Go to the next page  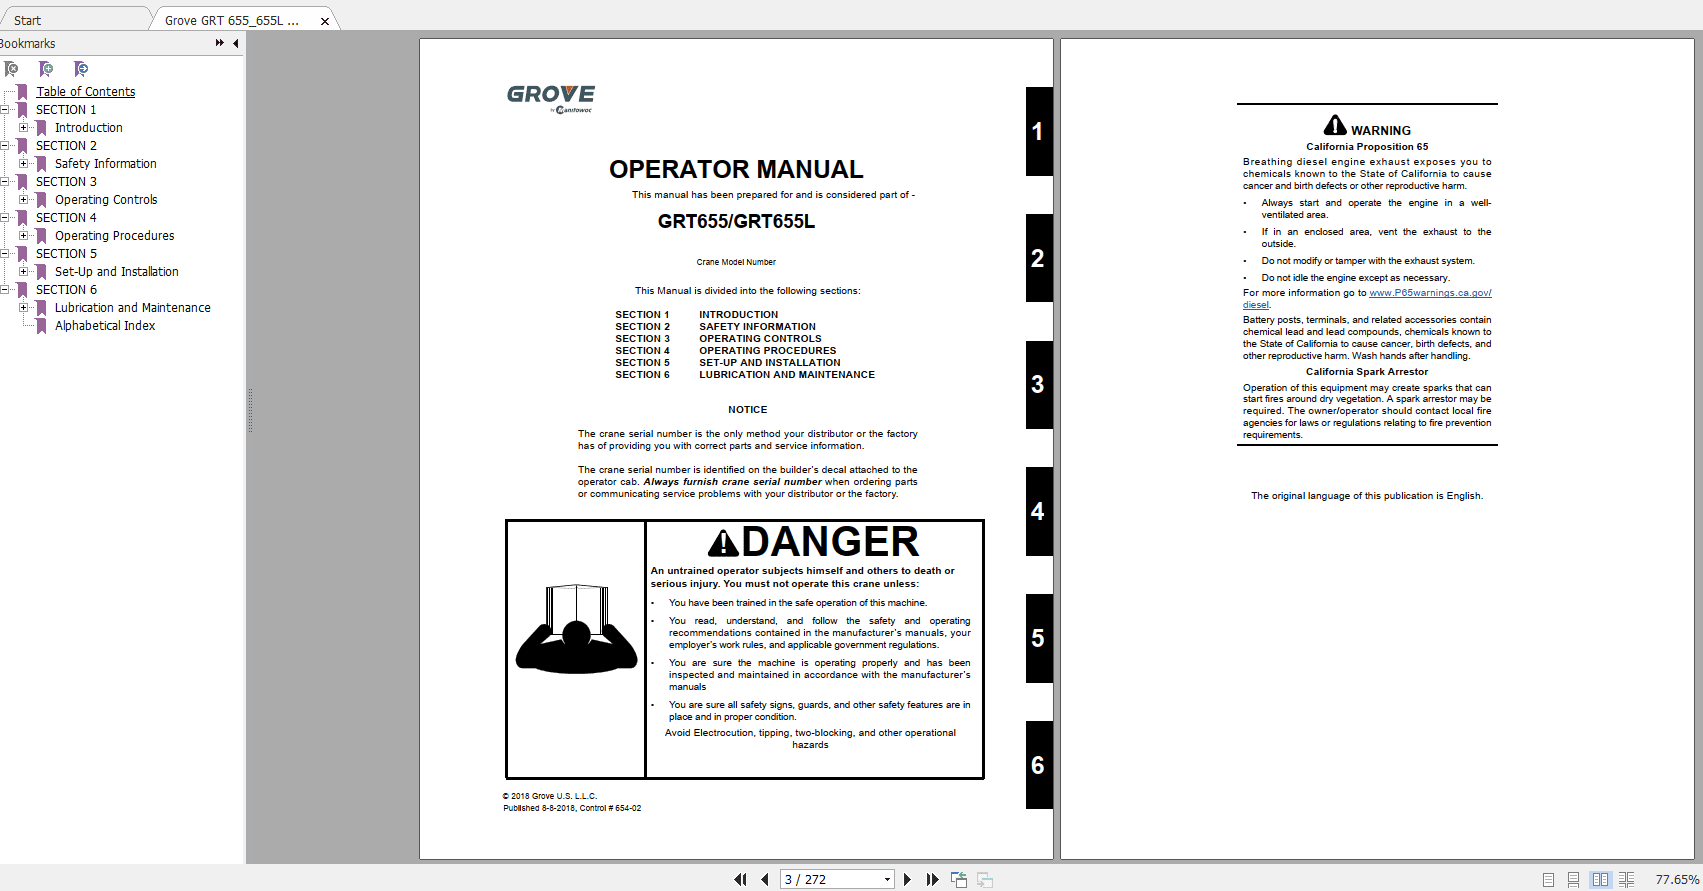point(907,880)
